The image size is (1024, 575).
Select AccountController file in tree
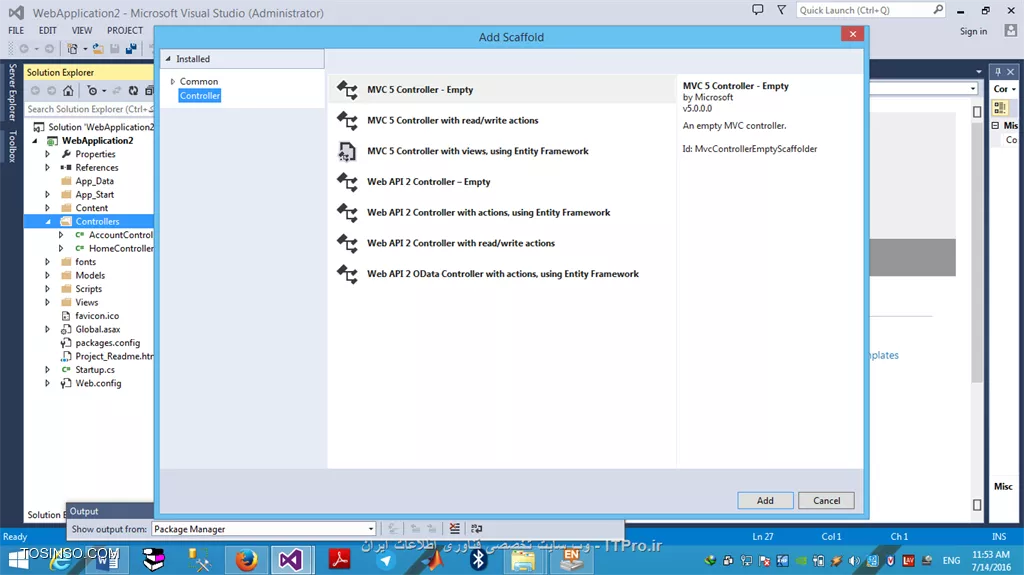coord(121,235)
